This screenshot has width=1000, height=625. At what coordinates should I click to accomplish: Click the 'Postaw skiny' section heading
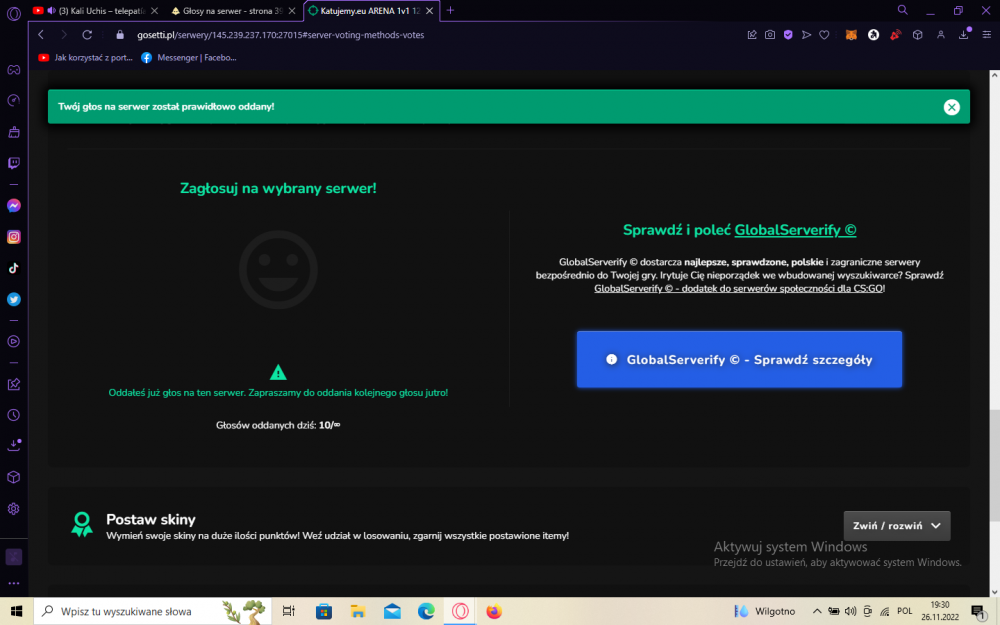151,519
